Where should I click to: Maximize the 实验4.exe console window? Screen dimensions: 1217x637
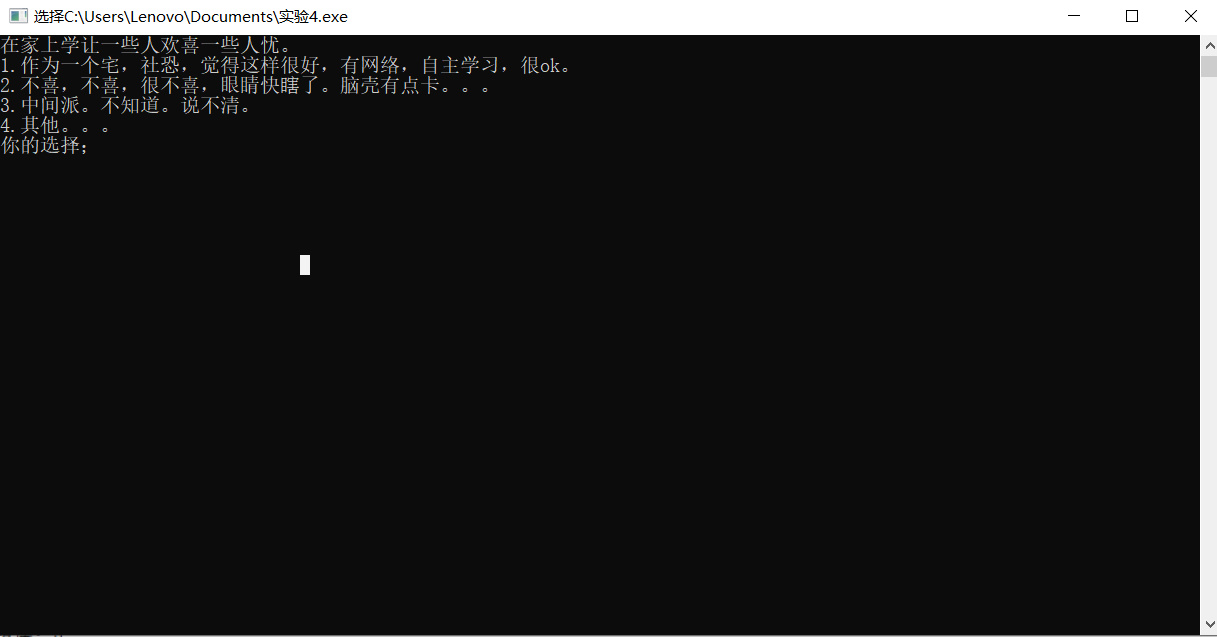tap(1132, 16)
